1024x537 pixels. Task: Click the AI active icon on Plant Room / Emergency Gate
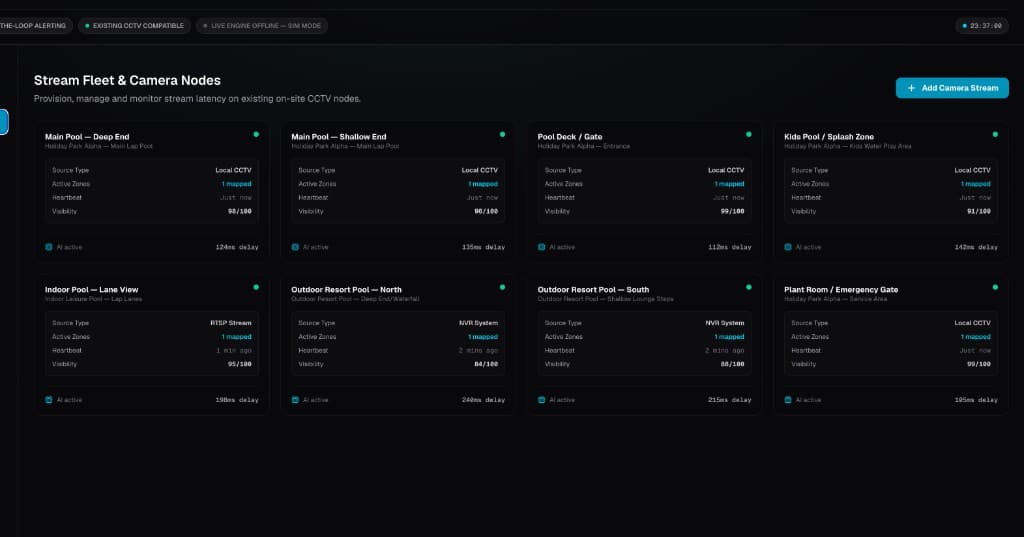(788, 400)
